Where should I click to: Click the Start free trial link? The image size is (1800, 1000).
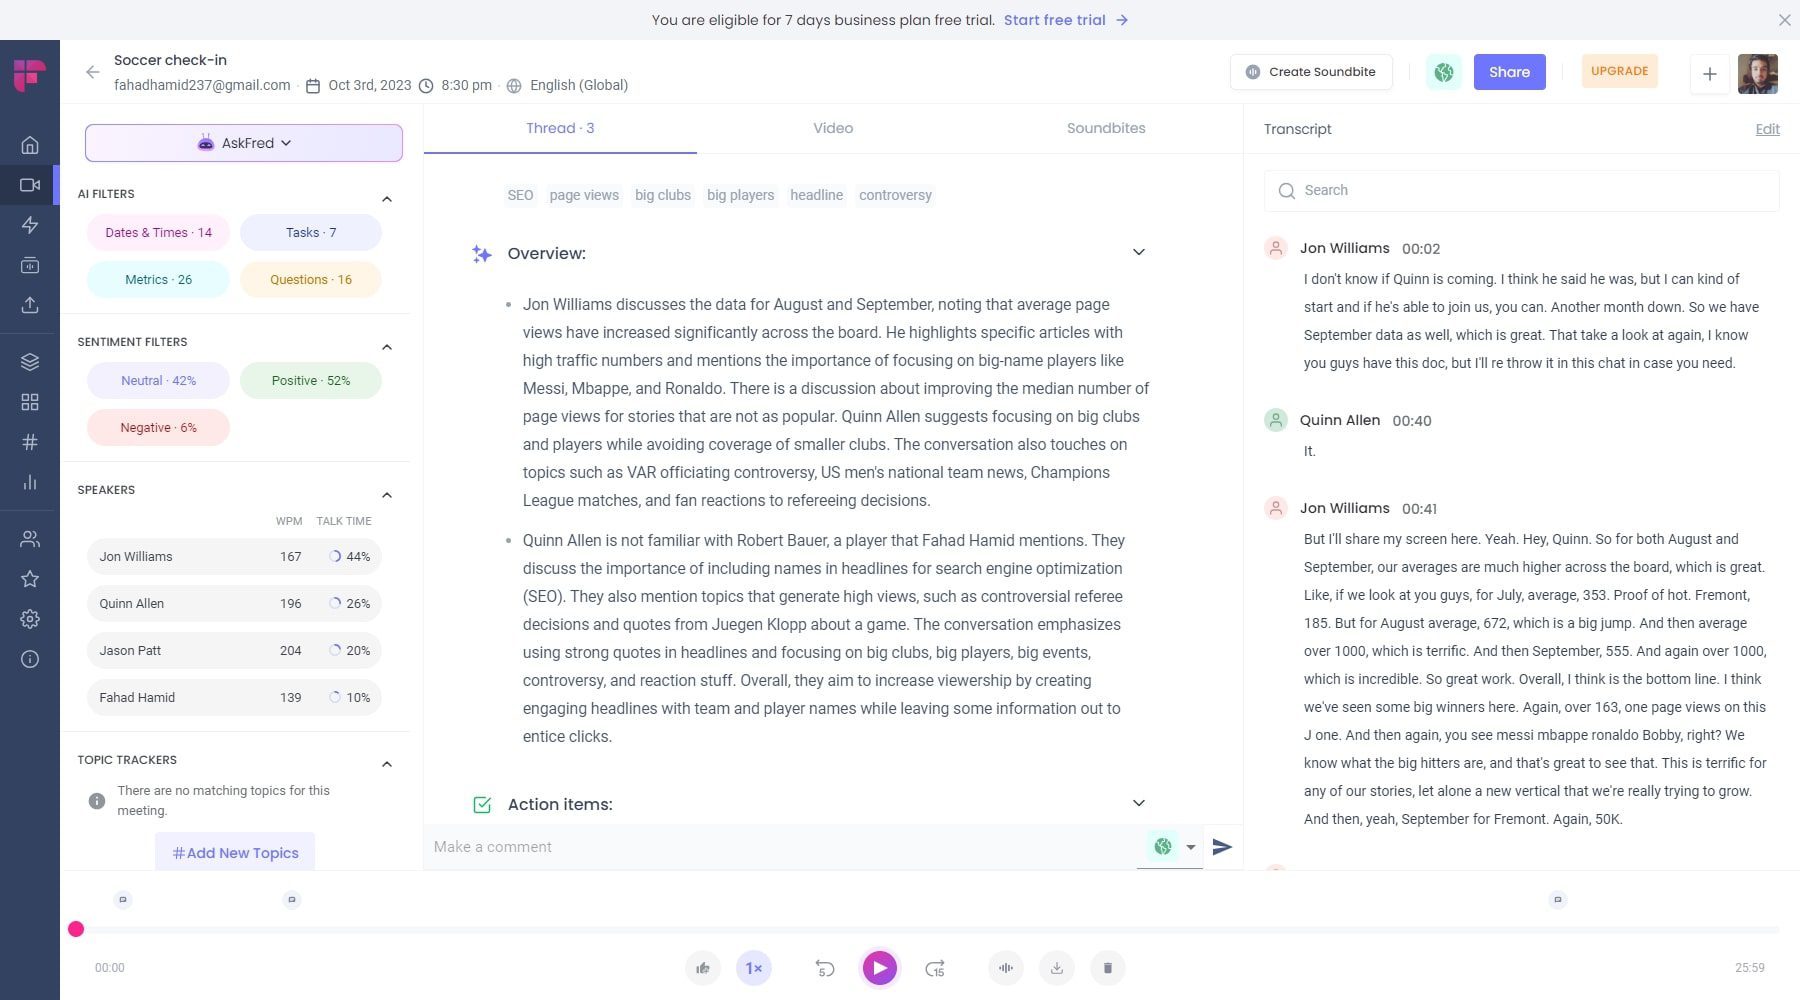pos(1055,20)
